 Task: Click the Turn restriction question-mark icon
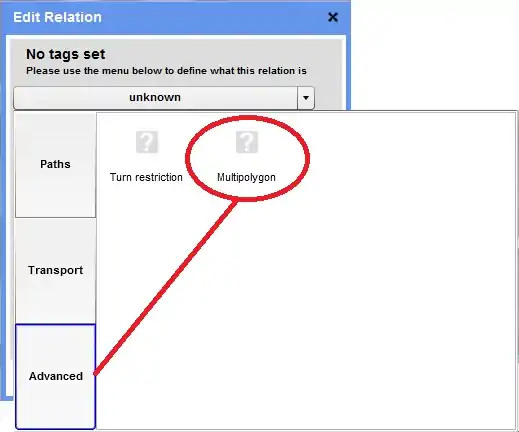pos(147,142)
